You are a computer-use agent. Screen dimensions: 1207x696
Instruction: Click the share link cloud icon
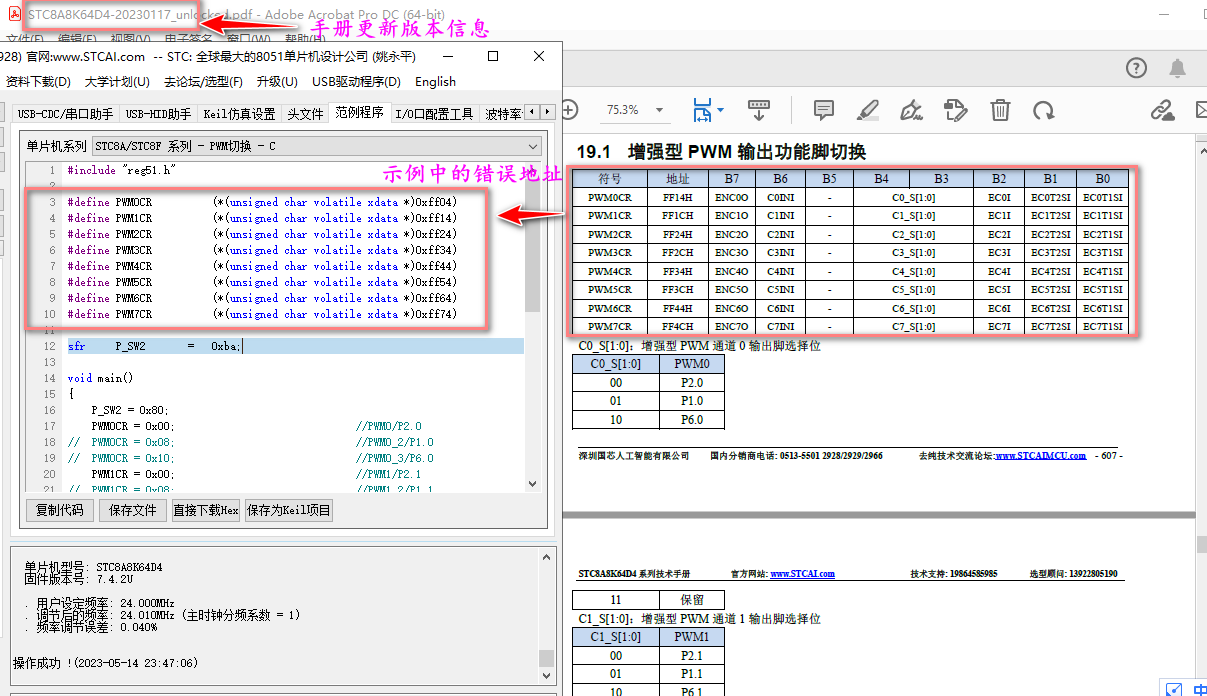tap(1162, 110)
